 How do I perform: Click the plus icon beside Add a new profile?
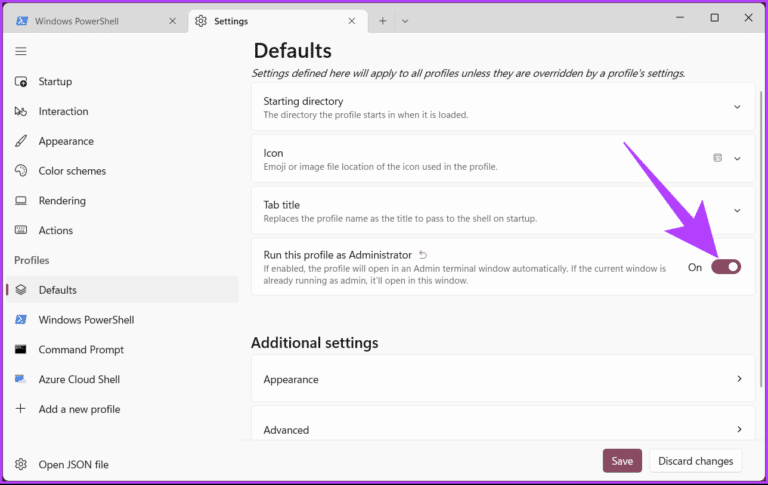click(21, 409)
